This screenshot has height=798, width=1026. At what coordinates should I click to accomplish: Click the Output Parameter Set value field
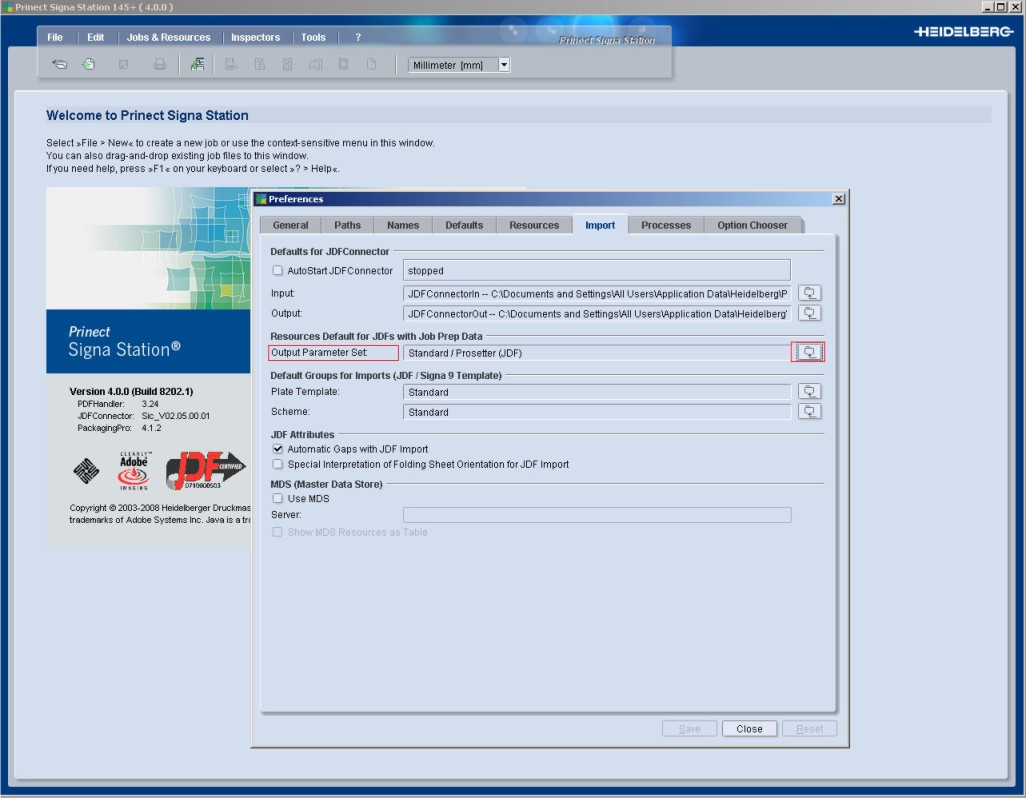point(597,353)
